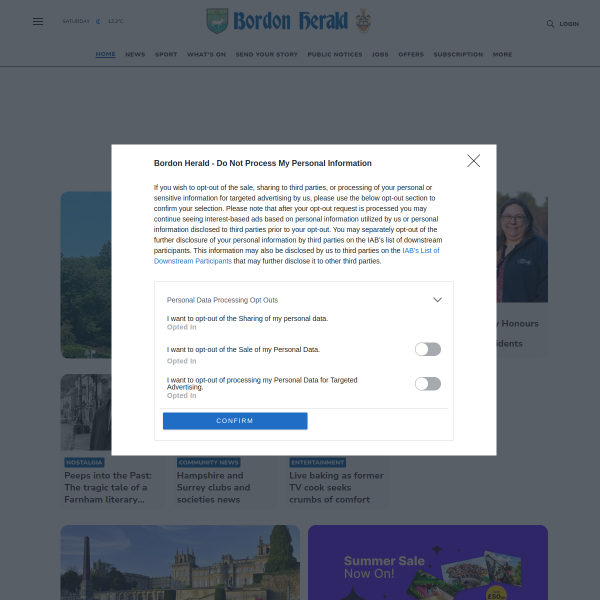
Task: Click the moon weather icon
Action: click(x=98, y=21)
